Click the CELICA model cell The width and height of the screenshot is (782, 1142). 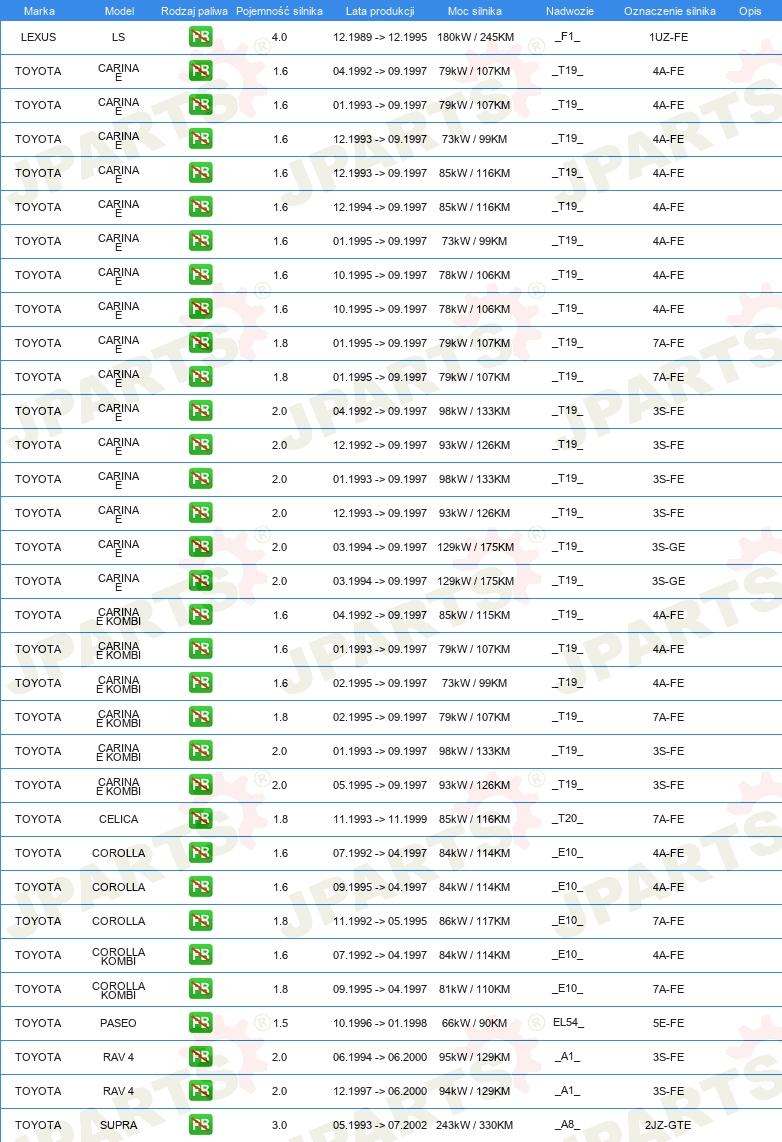(119, 819)
